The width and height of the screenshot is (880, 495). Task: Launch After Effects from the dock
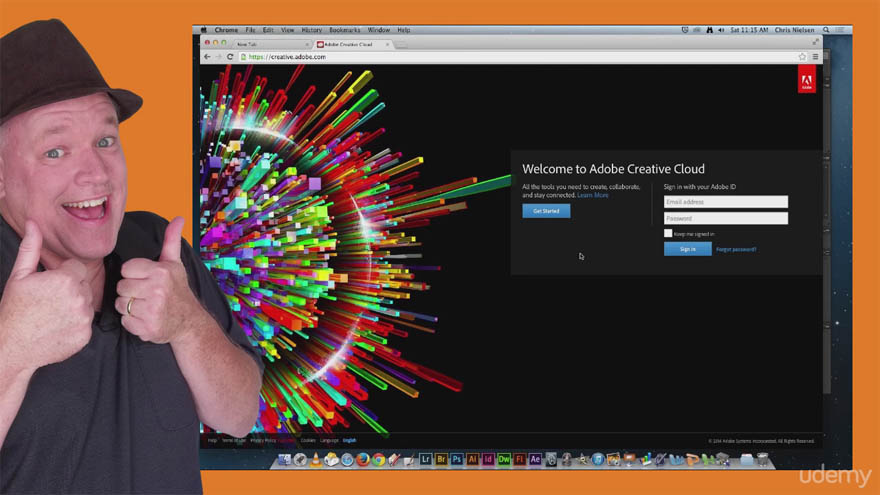535,460
